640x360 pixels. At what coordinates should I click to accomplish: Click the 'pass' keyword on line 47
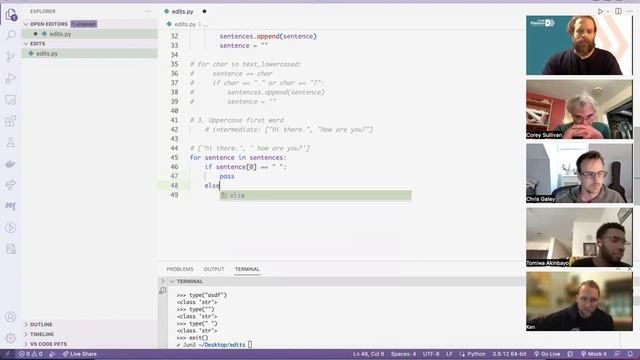point(227,176)
